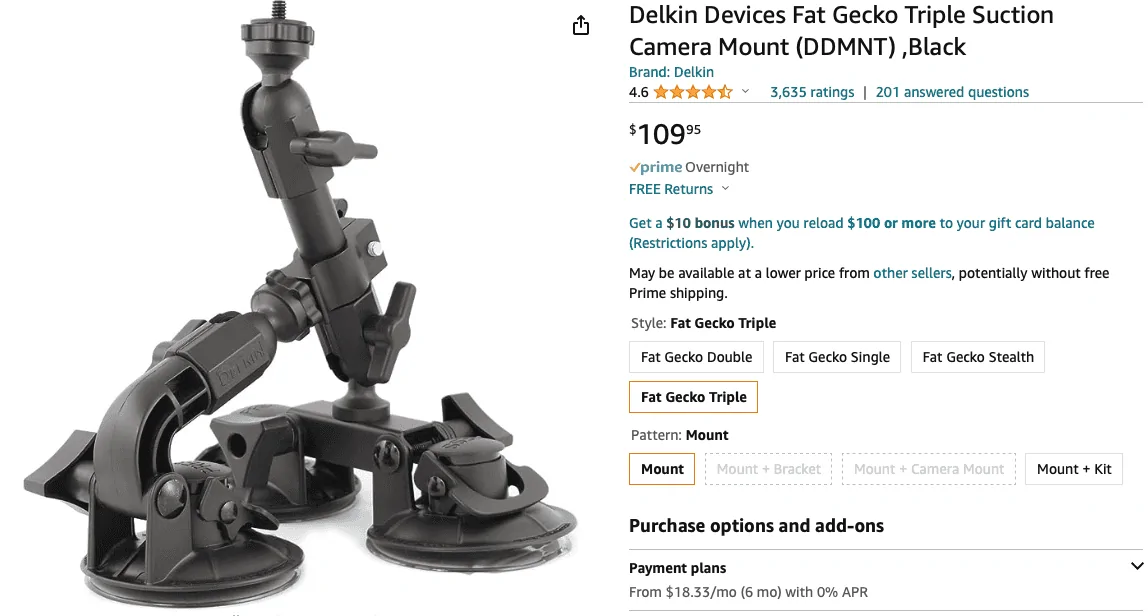Open the gift card Restrictions apply link
This screenshot has height=616, width=1148.
(x=691, y=243)
